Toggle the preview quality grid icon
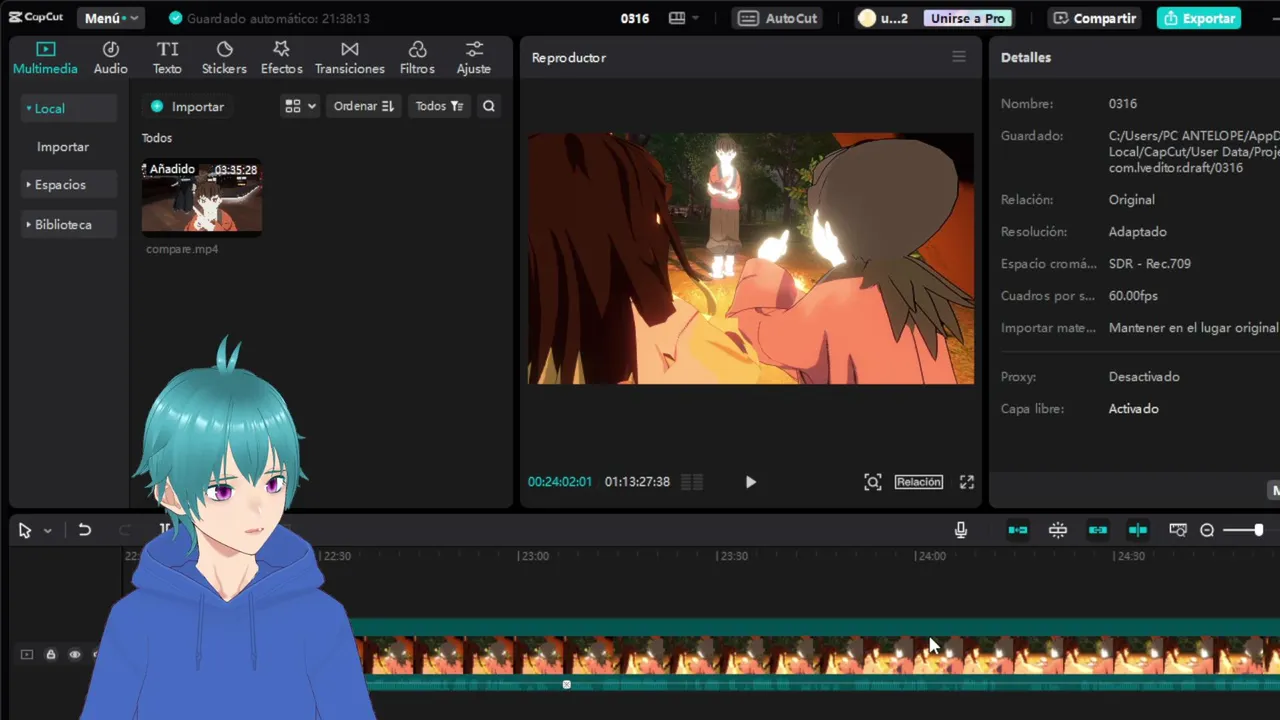The image size is (1280, 720). [x=692, y=482]
